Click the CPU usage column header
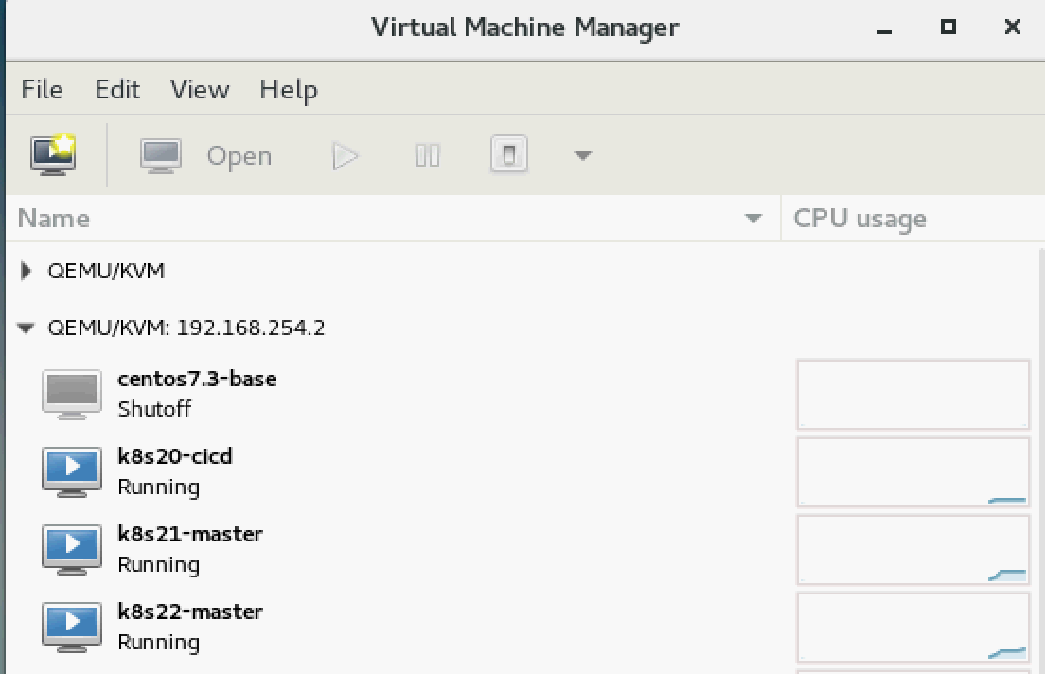This screenshot has width=1046, height=675. point(860,218)
